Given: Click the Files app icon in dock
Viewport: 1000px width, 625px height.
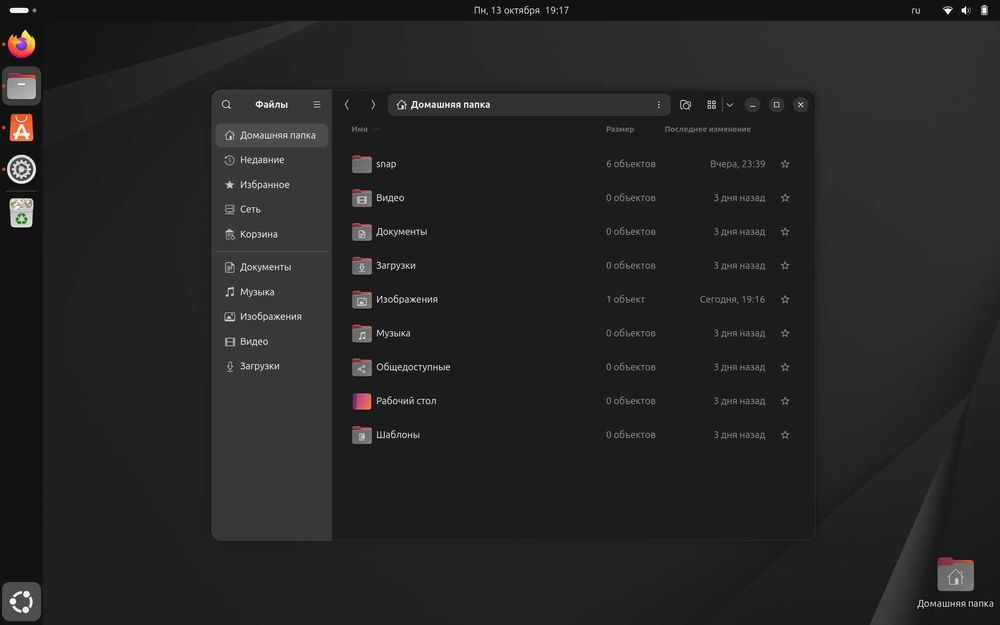Looking at the screenshot, I should [22, 86].
